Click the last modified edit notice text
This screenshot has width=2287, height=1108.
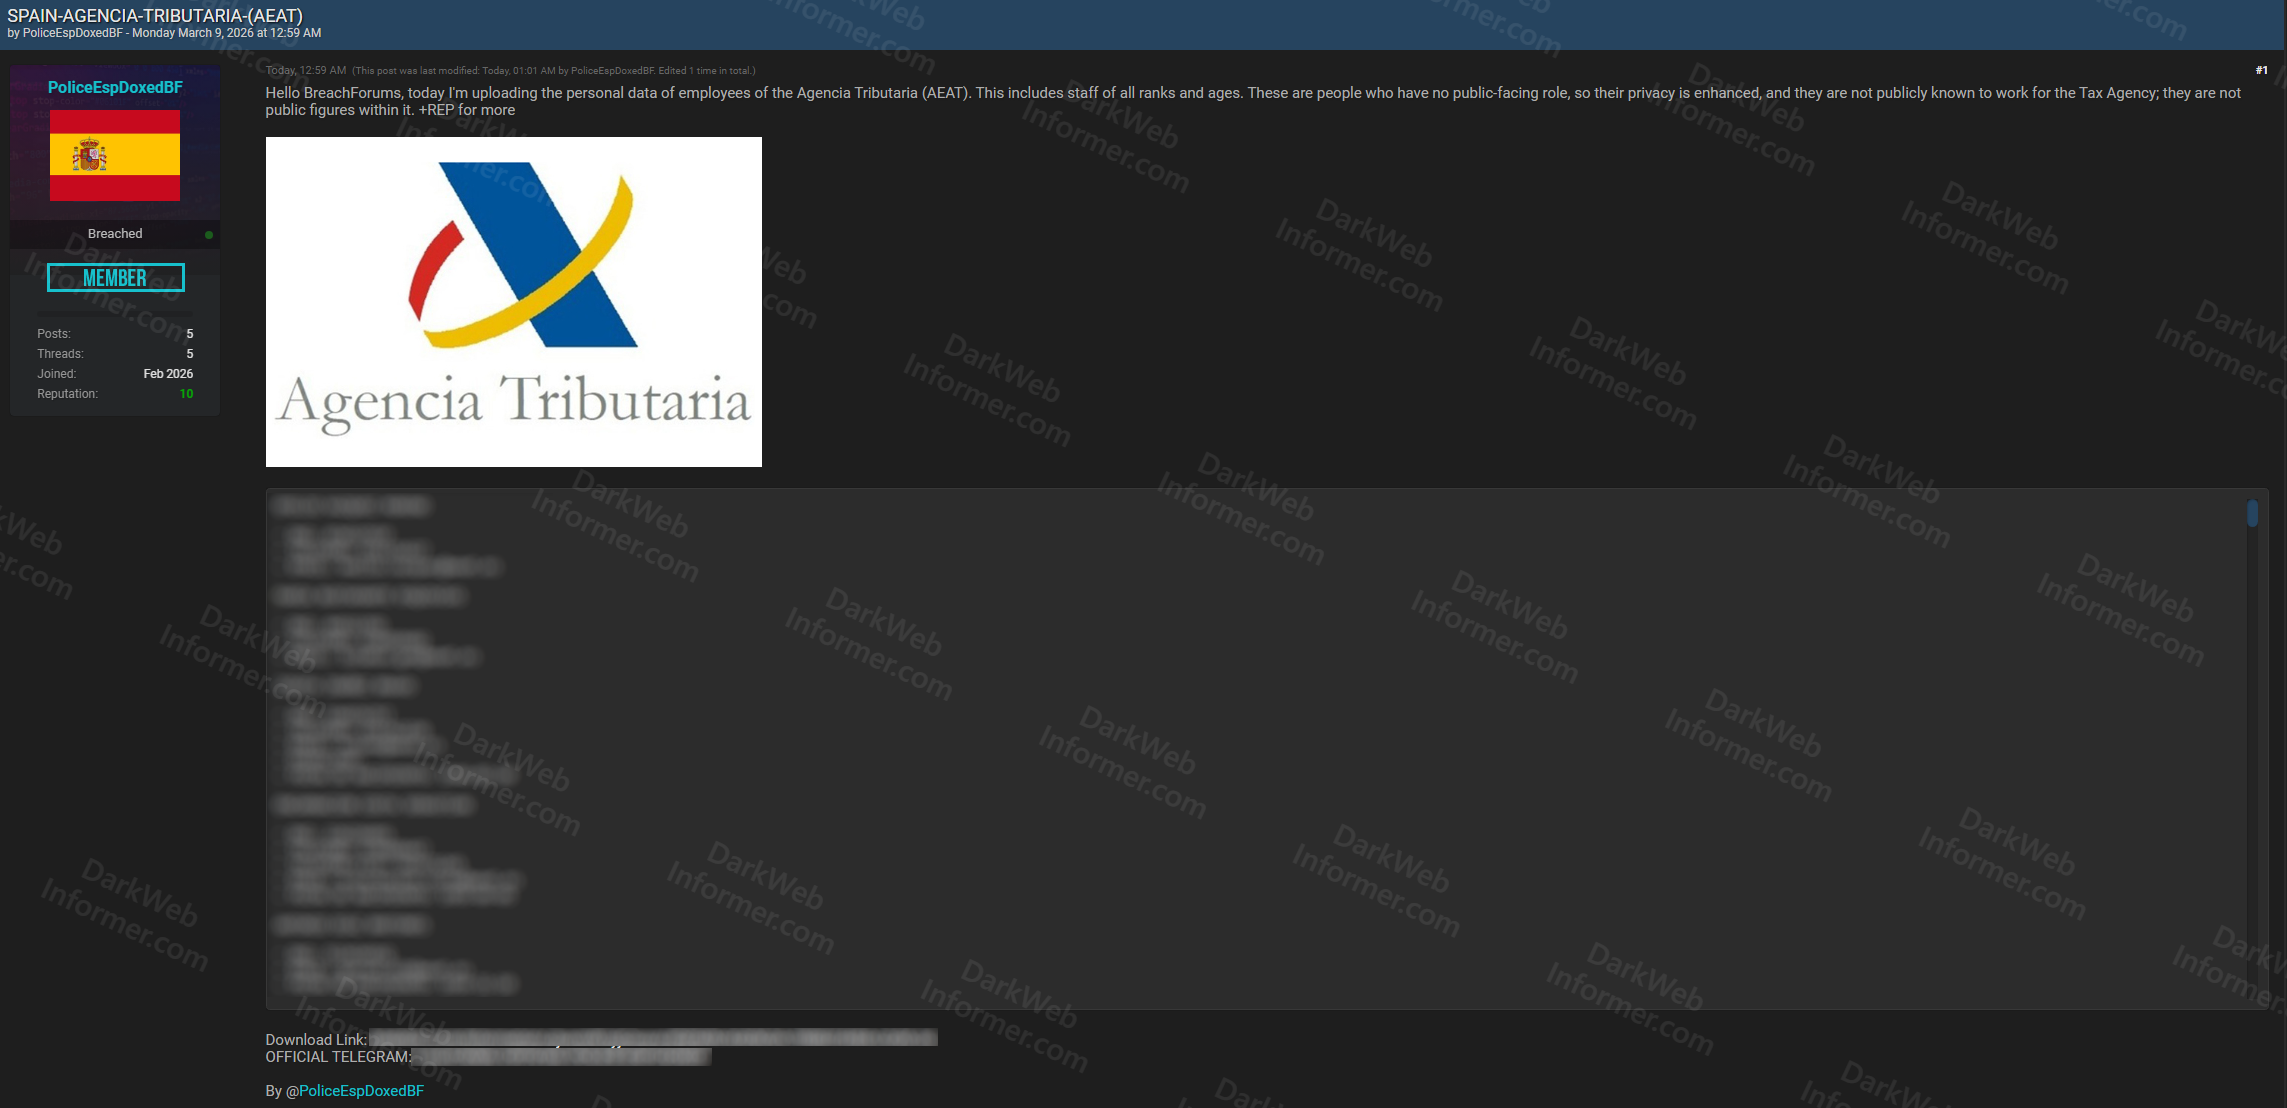[x=553, y=71]
